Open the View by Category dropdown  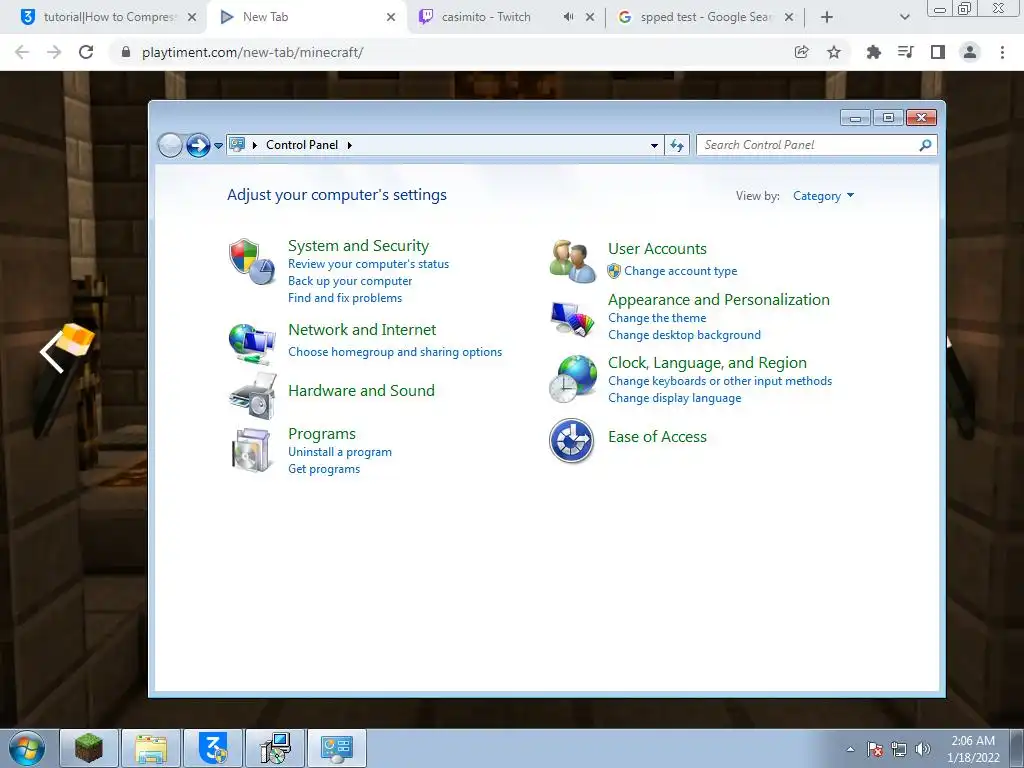click(x=823, y=196)
